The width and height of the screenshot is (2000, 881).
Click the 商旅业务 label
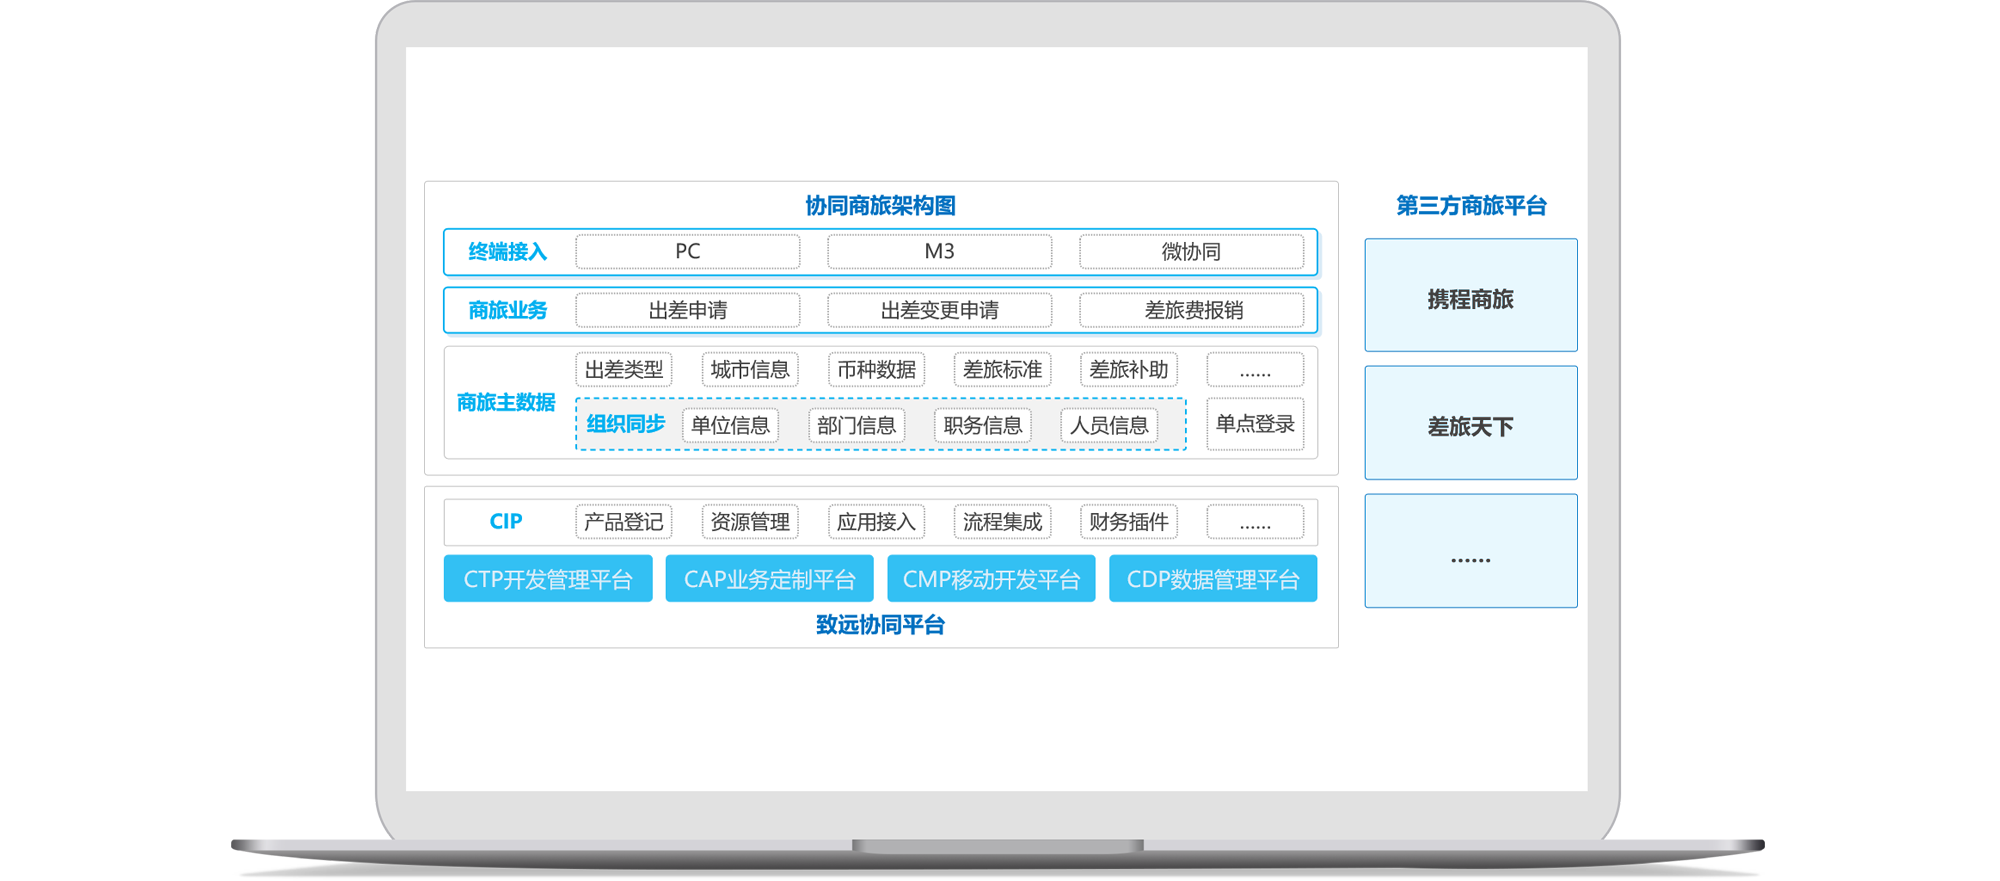click(508, 311)
